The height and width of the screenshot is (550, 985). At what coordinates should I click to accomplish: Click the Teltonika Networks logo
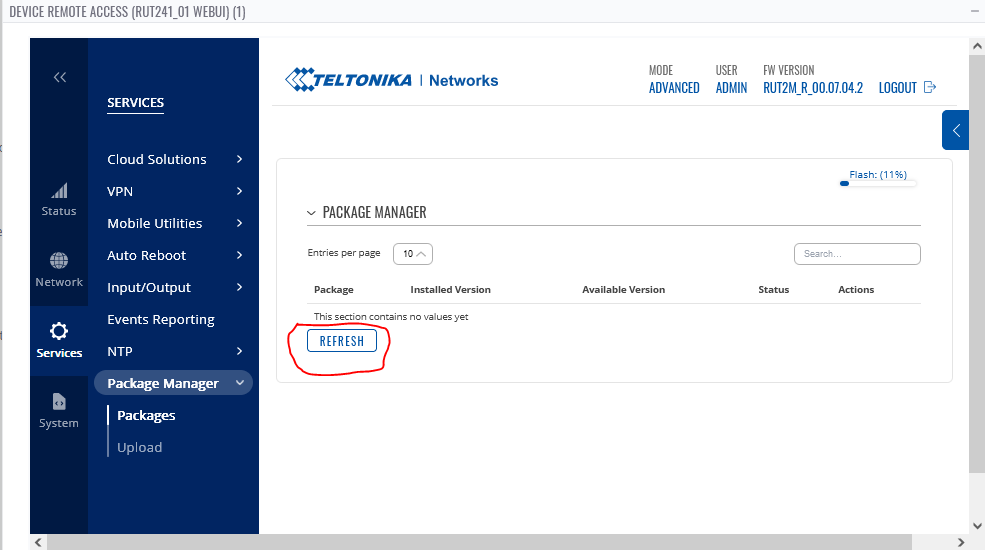391,80
